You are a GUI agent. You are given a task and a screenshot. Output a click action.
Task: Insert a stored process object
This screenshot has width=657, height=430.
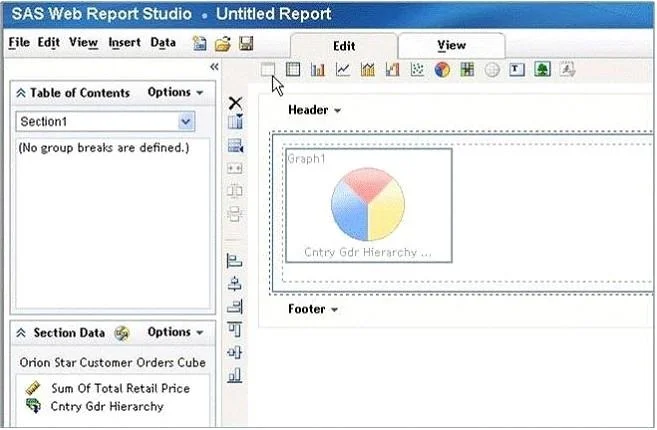click(x=567, y=69)
